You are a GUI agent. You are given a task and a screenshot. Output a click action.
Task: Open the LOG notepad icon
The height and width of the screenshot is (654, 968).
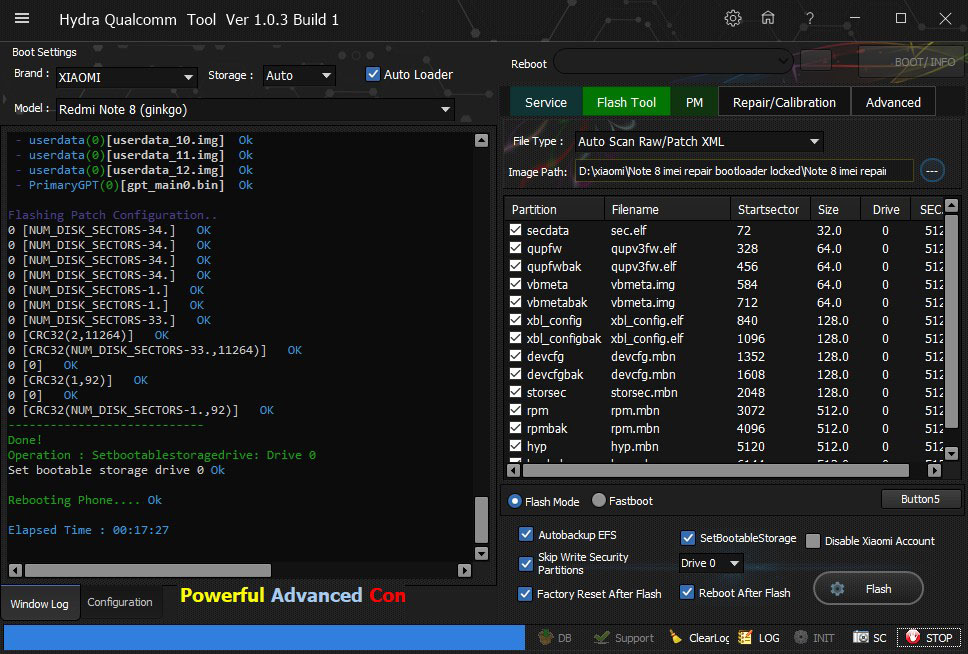(746, 637)
